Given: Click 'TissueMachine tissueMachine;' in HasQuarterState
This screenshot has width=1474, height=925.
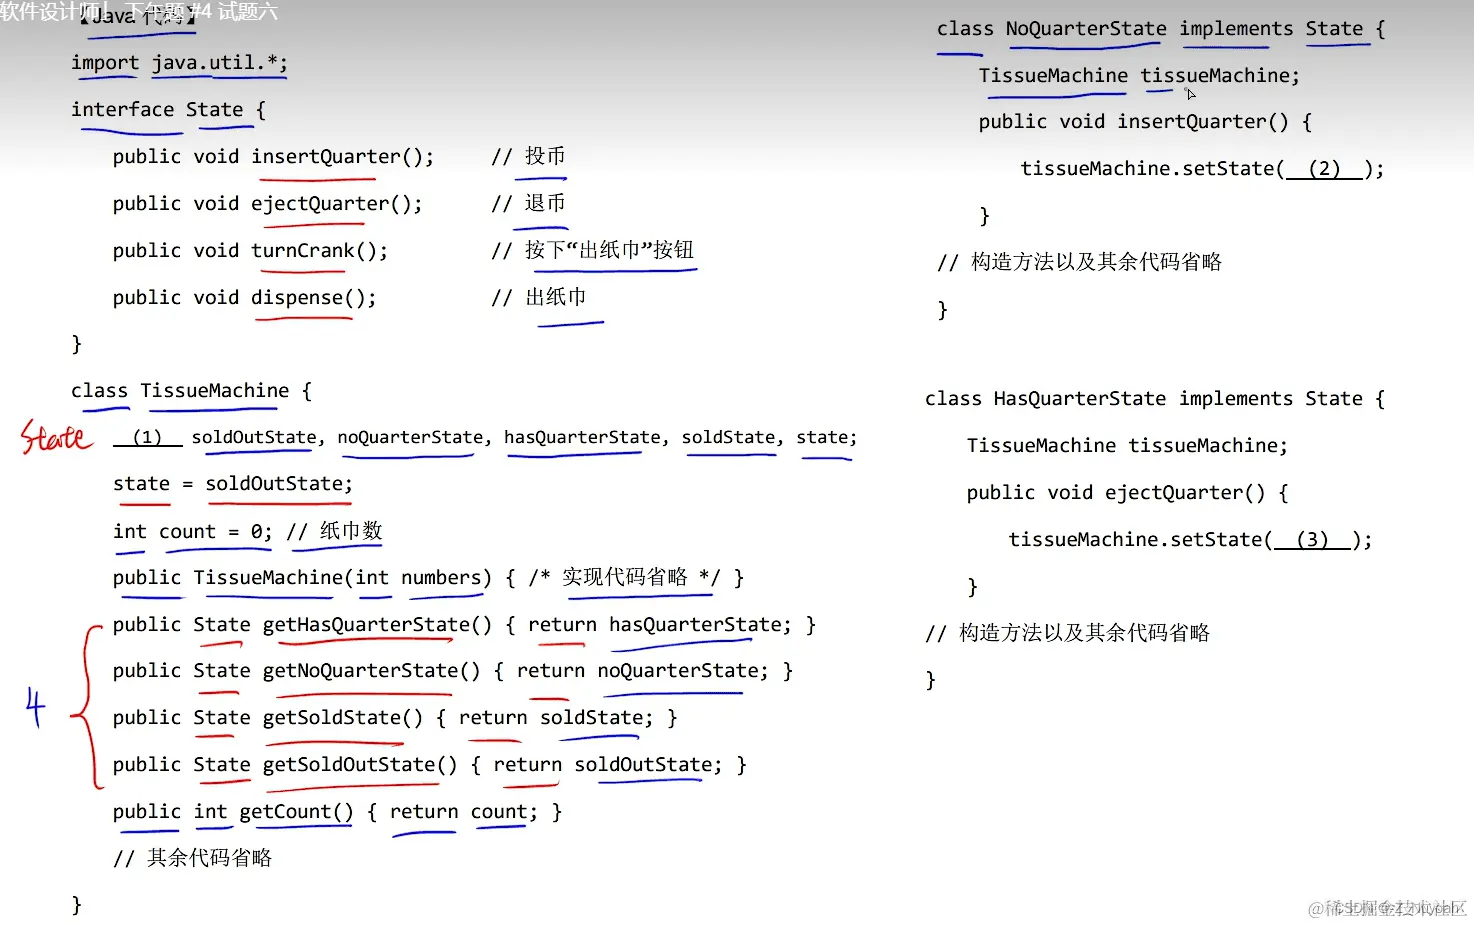Looking at the screenshot, I should 1127,446.
